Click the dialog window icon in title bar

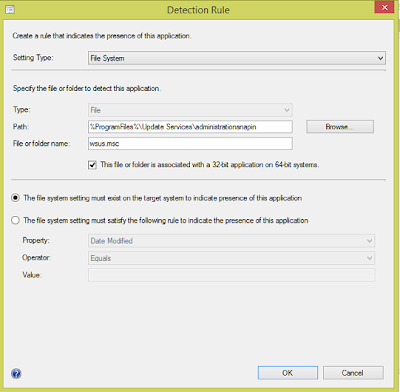(10, 10)
